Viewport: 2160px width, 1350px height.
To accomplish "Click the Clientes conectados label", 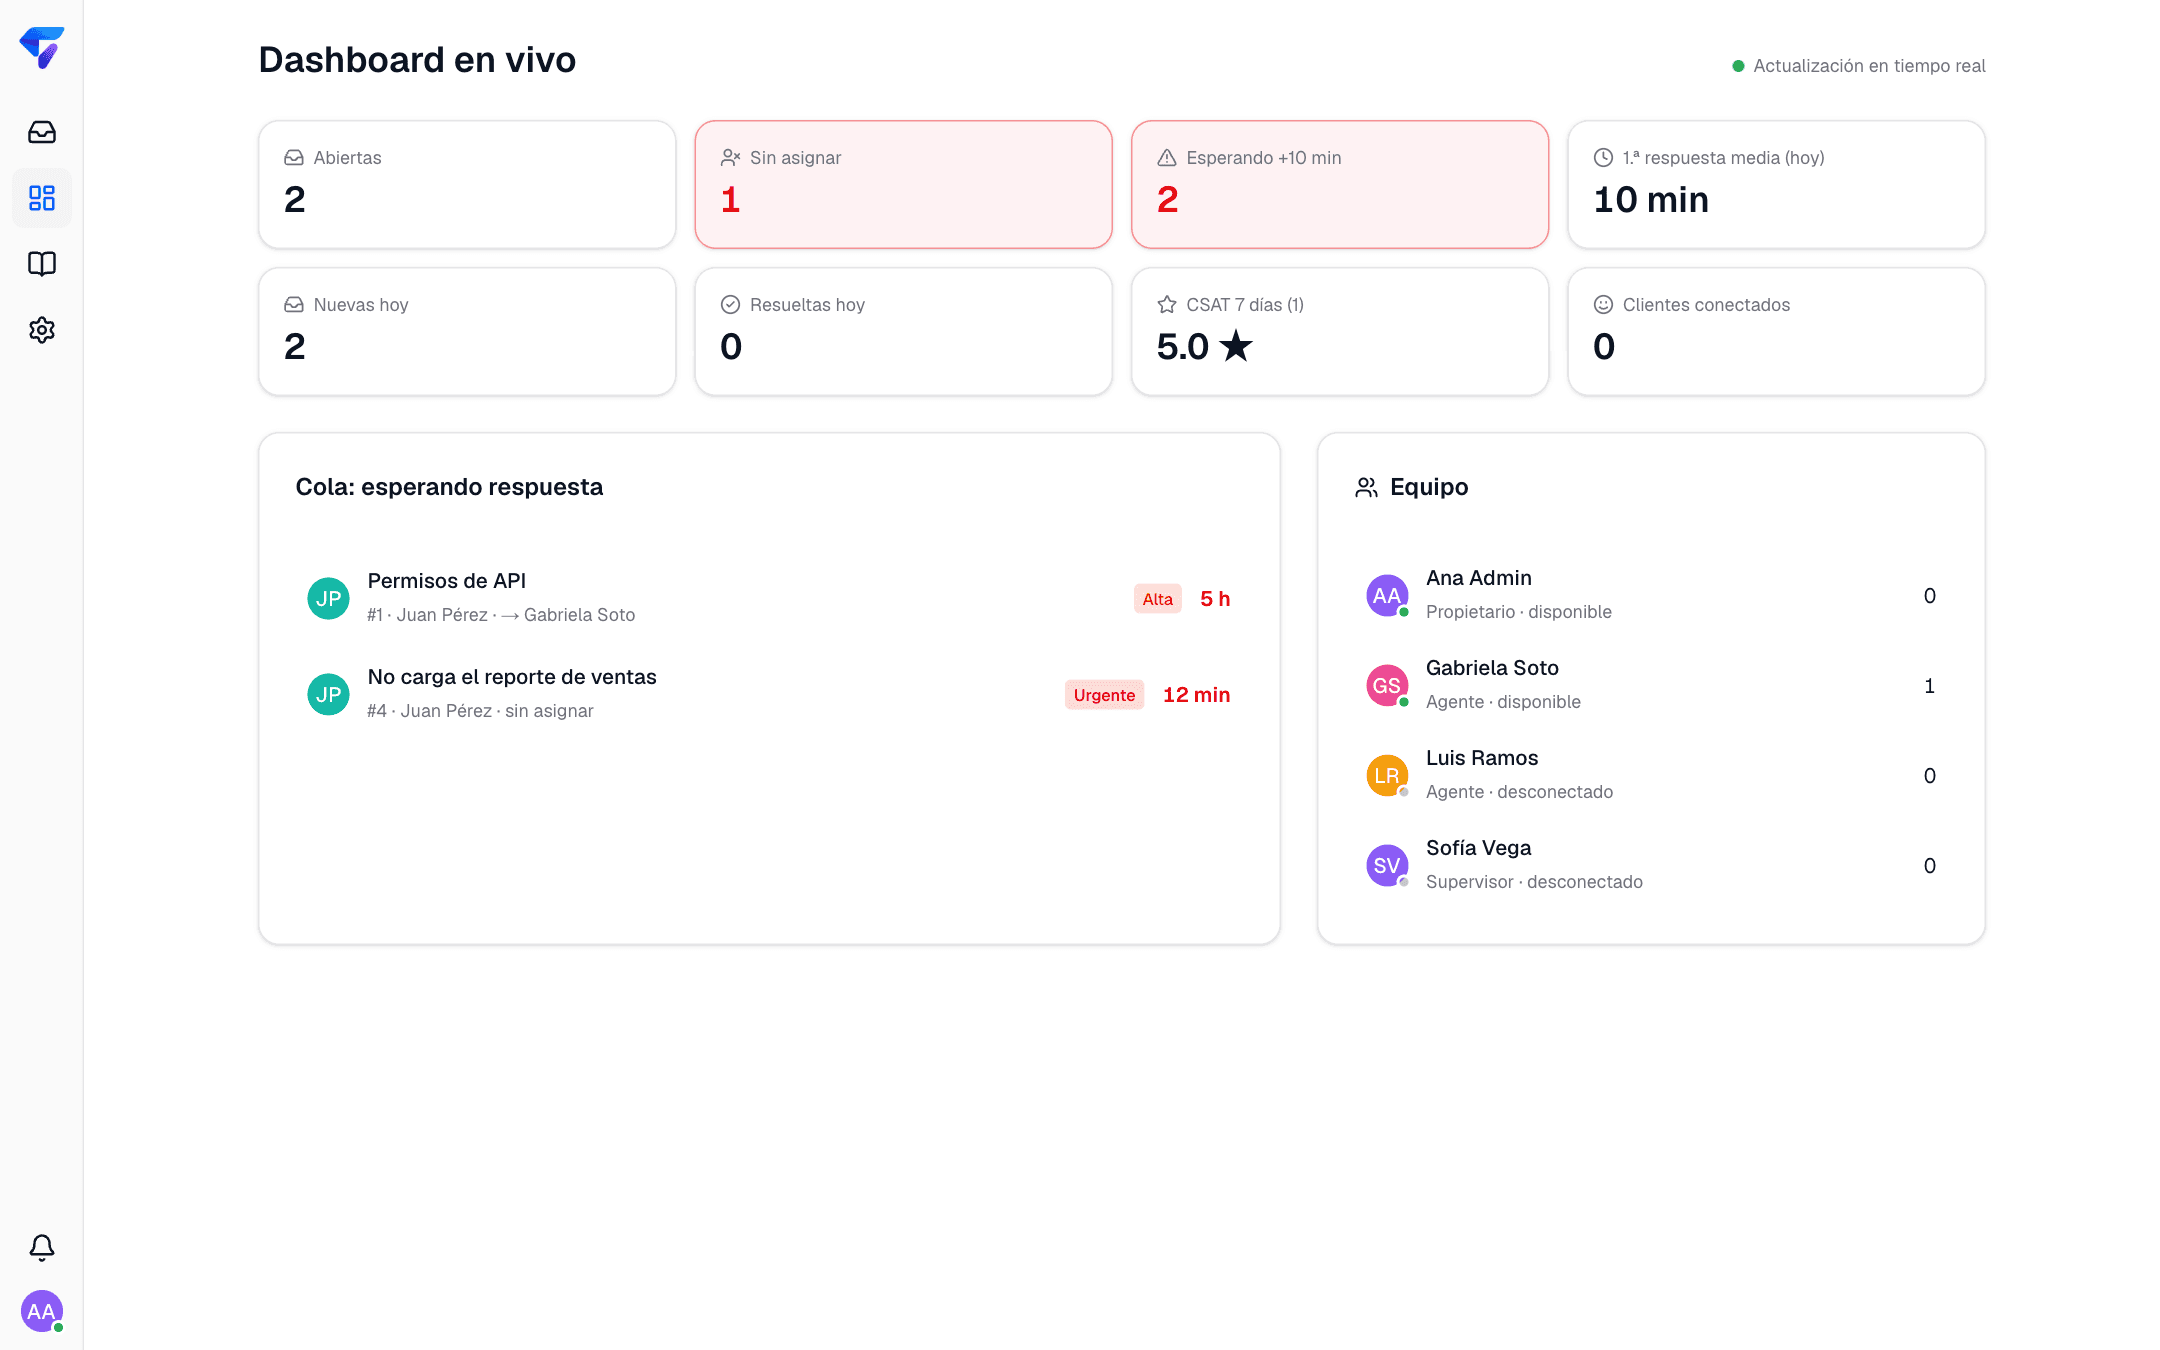I will pyautogui.click(x=1706, y=305).
